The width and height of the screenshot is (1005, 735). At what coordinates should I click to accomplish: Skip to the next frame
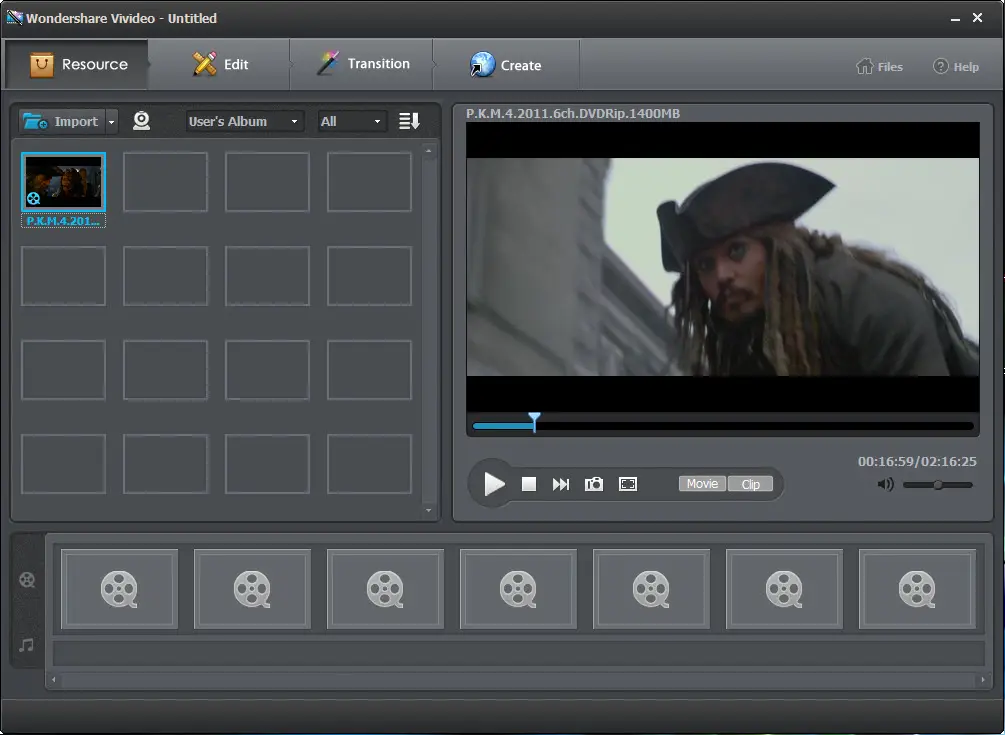[561, 484]
